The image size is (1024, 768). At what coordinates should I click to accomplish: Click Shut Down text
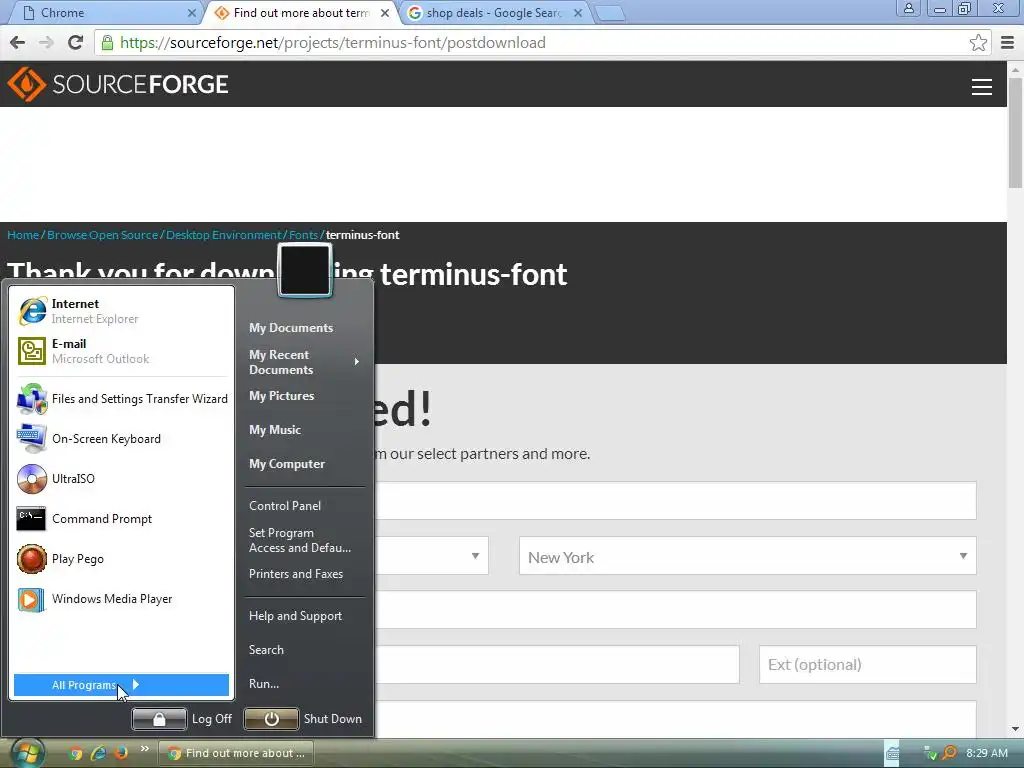coord(332,719)
